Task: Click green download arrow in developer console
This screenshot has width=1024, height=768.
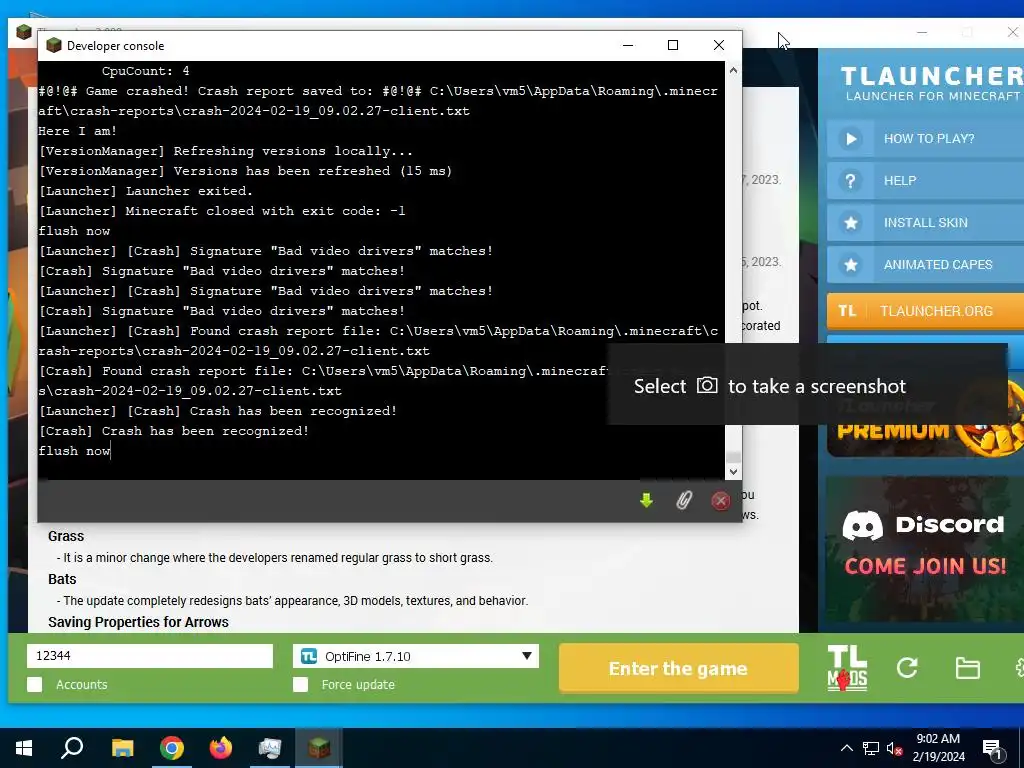Action: click(647, 500)
